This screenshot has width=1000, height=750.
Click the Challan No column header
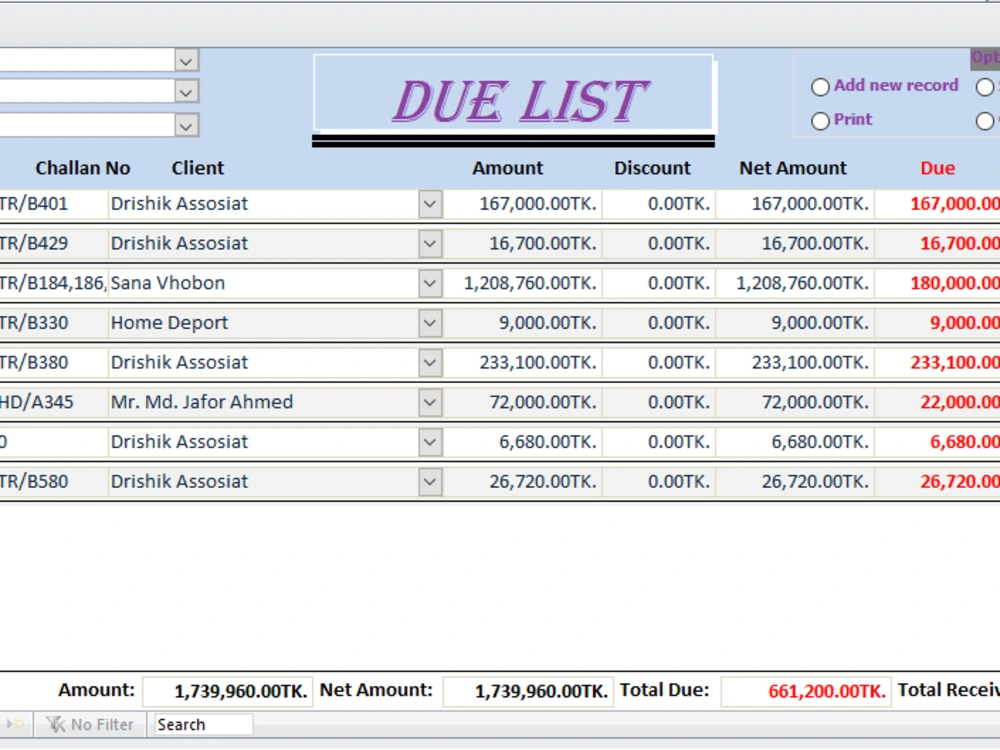pos(83,168)
